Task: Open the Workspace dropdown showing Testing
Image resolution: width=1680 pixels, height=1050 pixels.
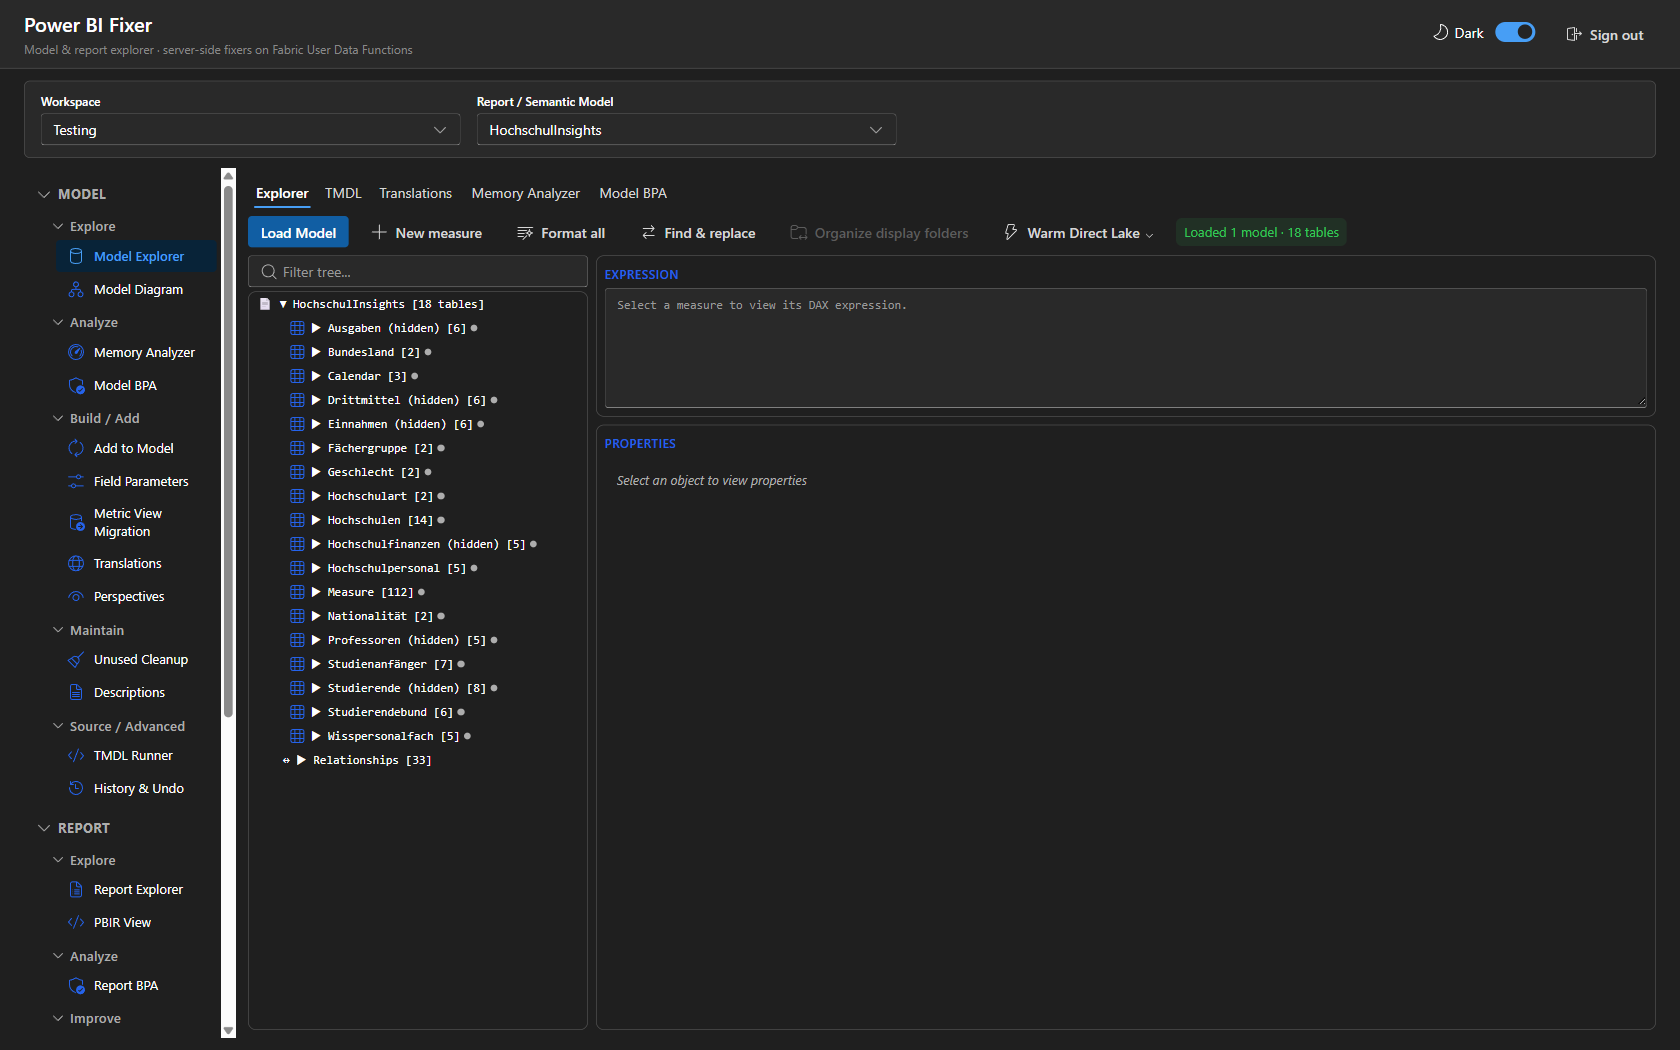Action: (250, 130)
